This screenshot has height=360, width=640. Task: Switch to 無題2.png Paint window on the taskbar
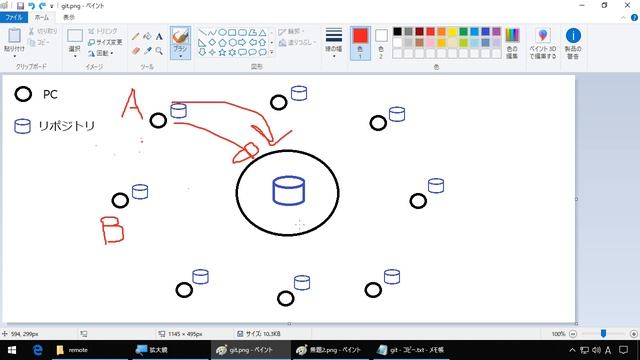click(331, 350)
